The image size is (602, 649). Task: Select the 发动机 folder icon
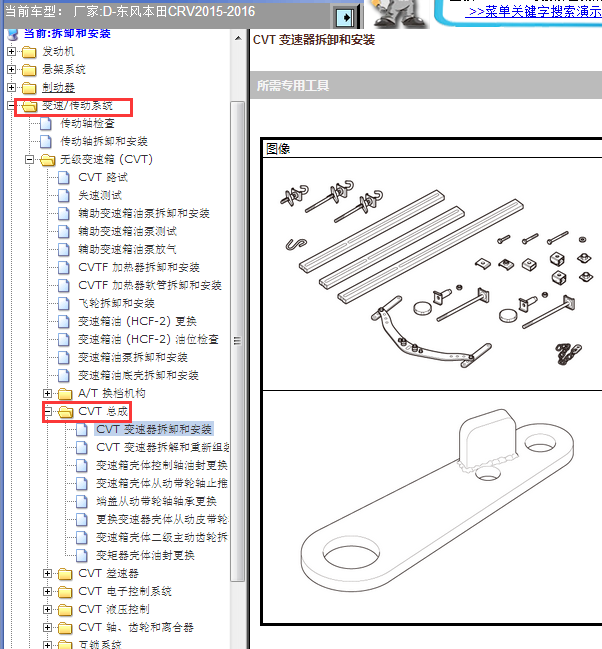coord(29,52)
